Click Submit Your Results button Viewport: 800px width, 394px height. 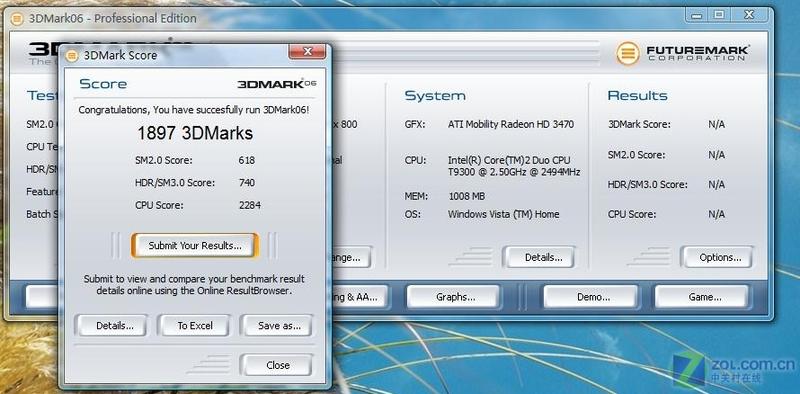pos(195,245)
